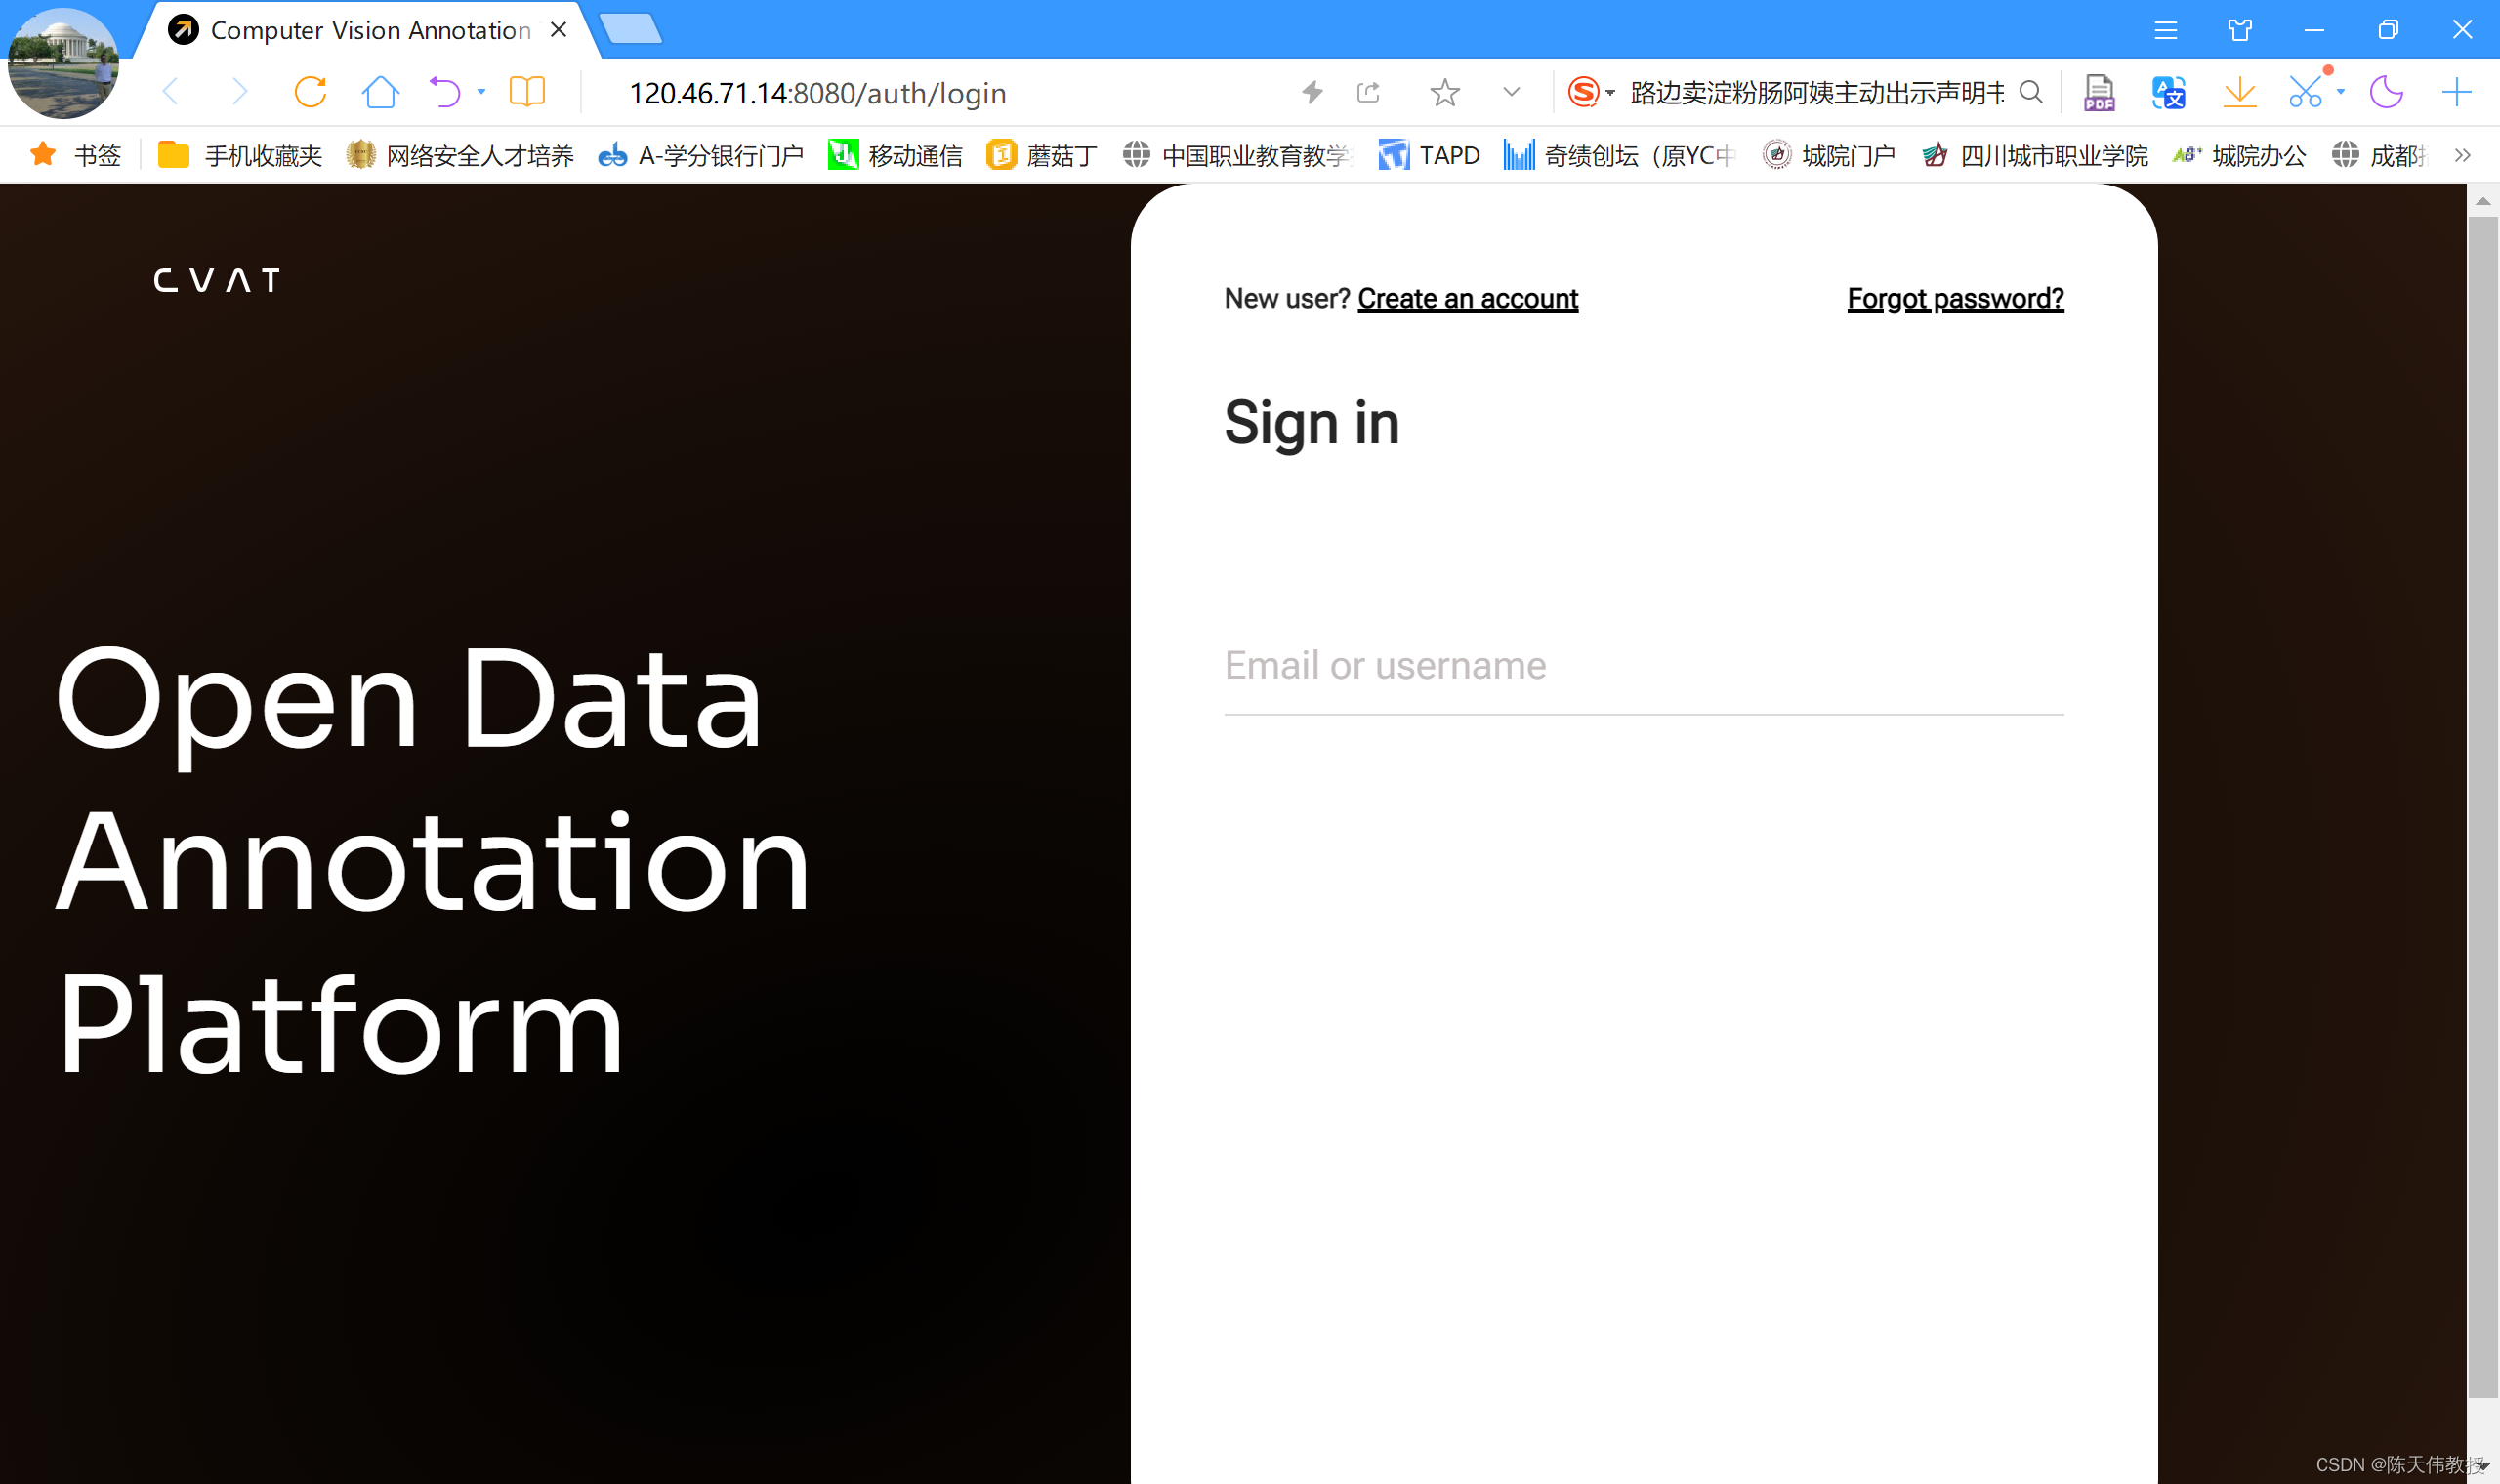
Task: Toggle night mode moon icon
Action: 2386,92
